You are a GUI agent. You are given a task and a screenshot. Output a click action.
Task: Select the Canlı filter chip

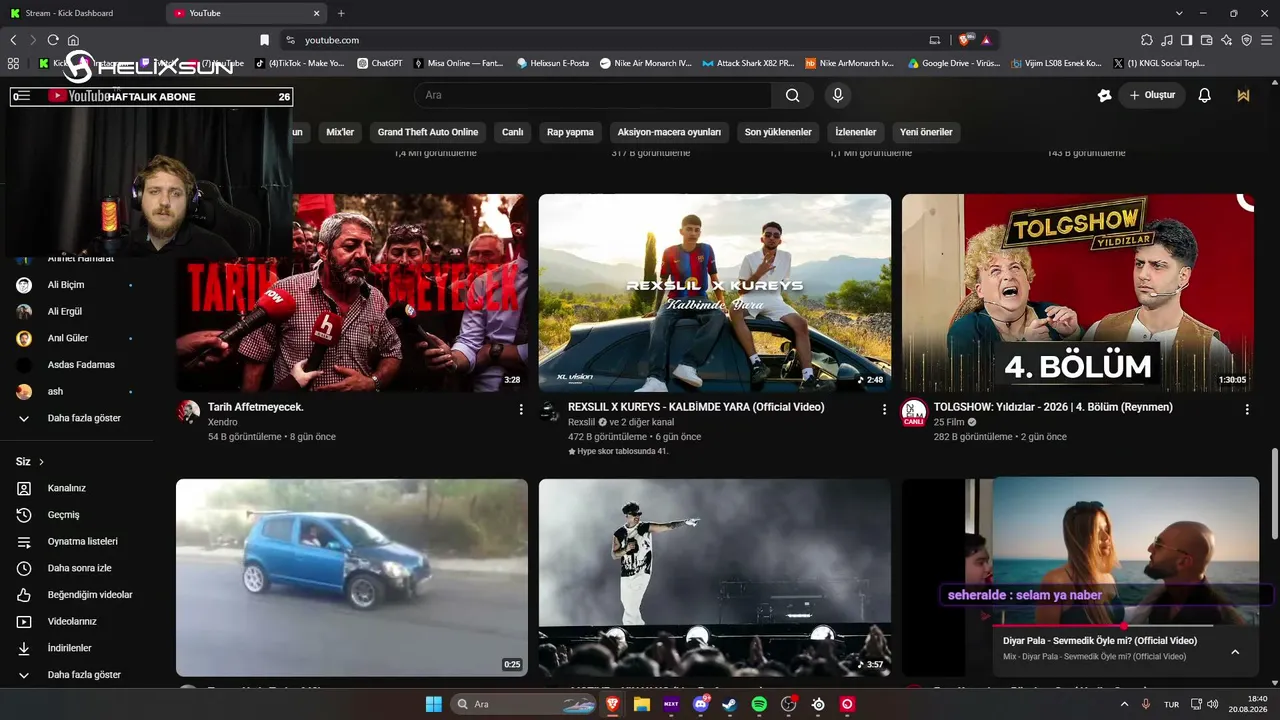(x=513, y=132)
